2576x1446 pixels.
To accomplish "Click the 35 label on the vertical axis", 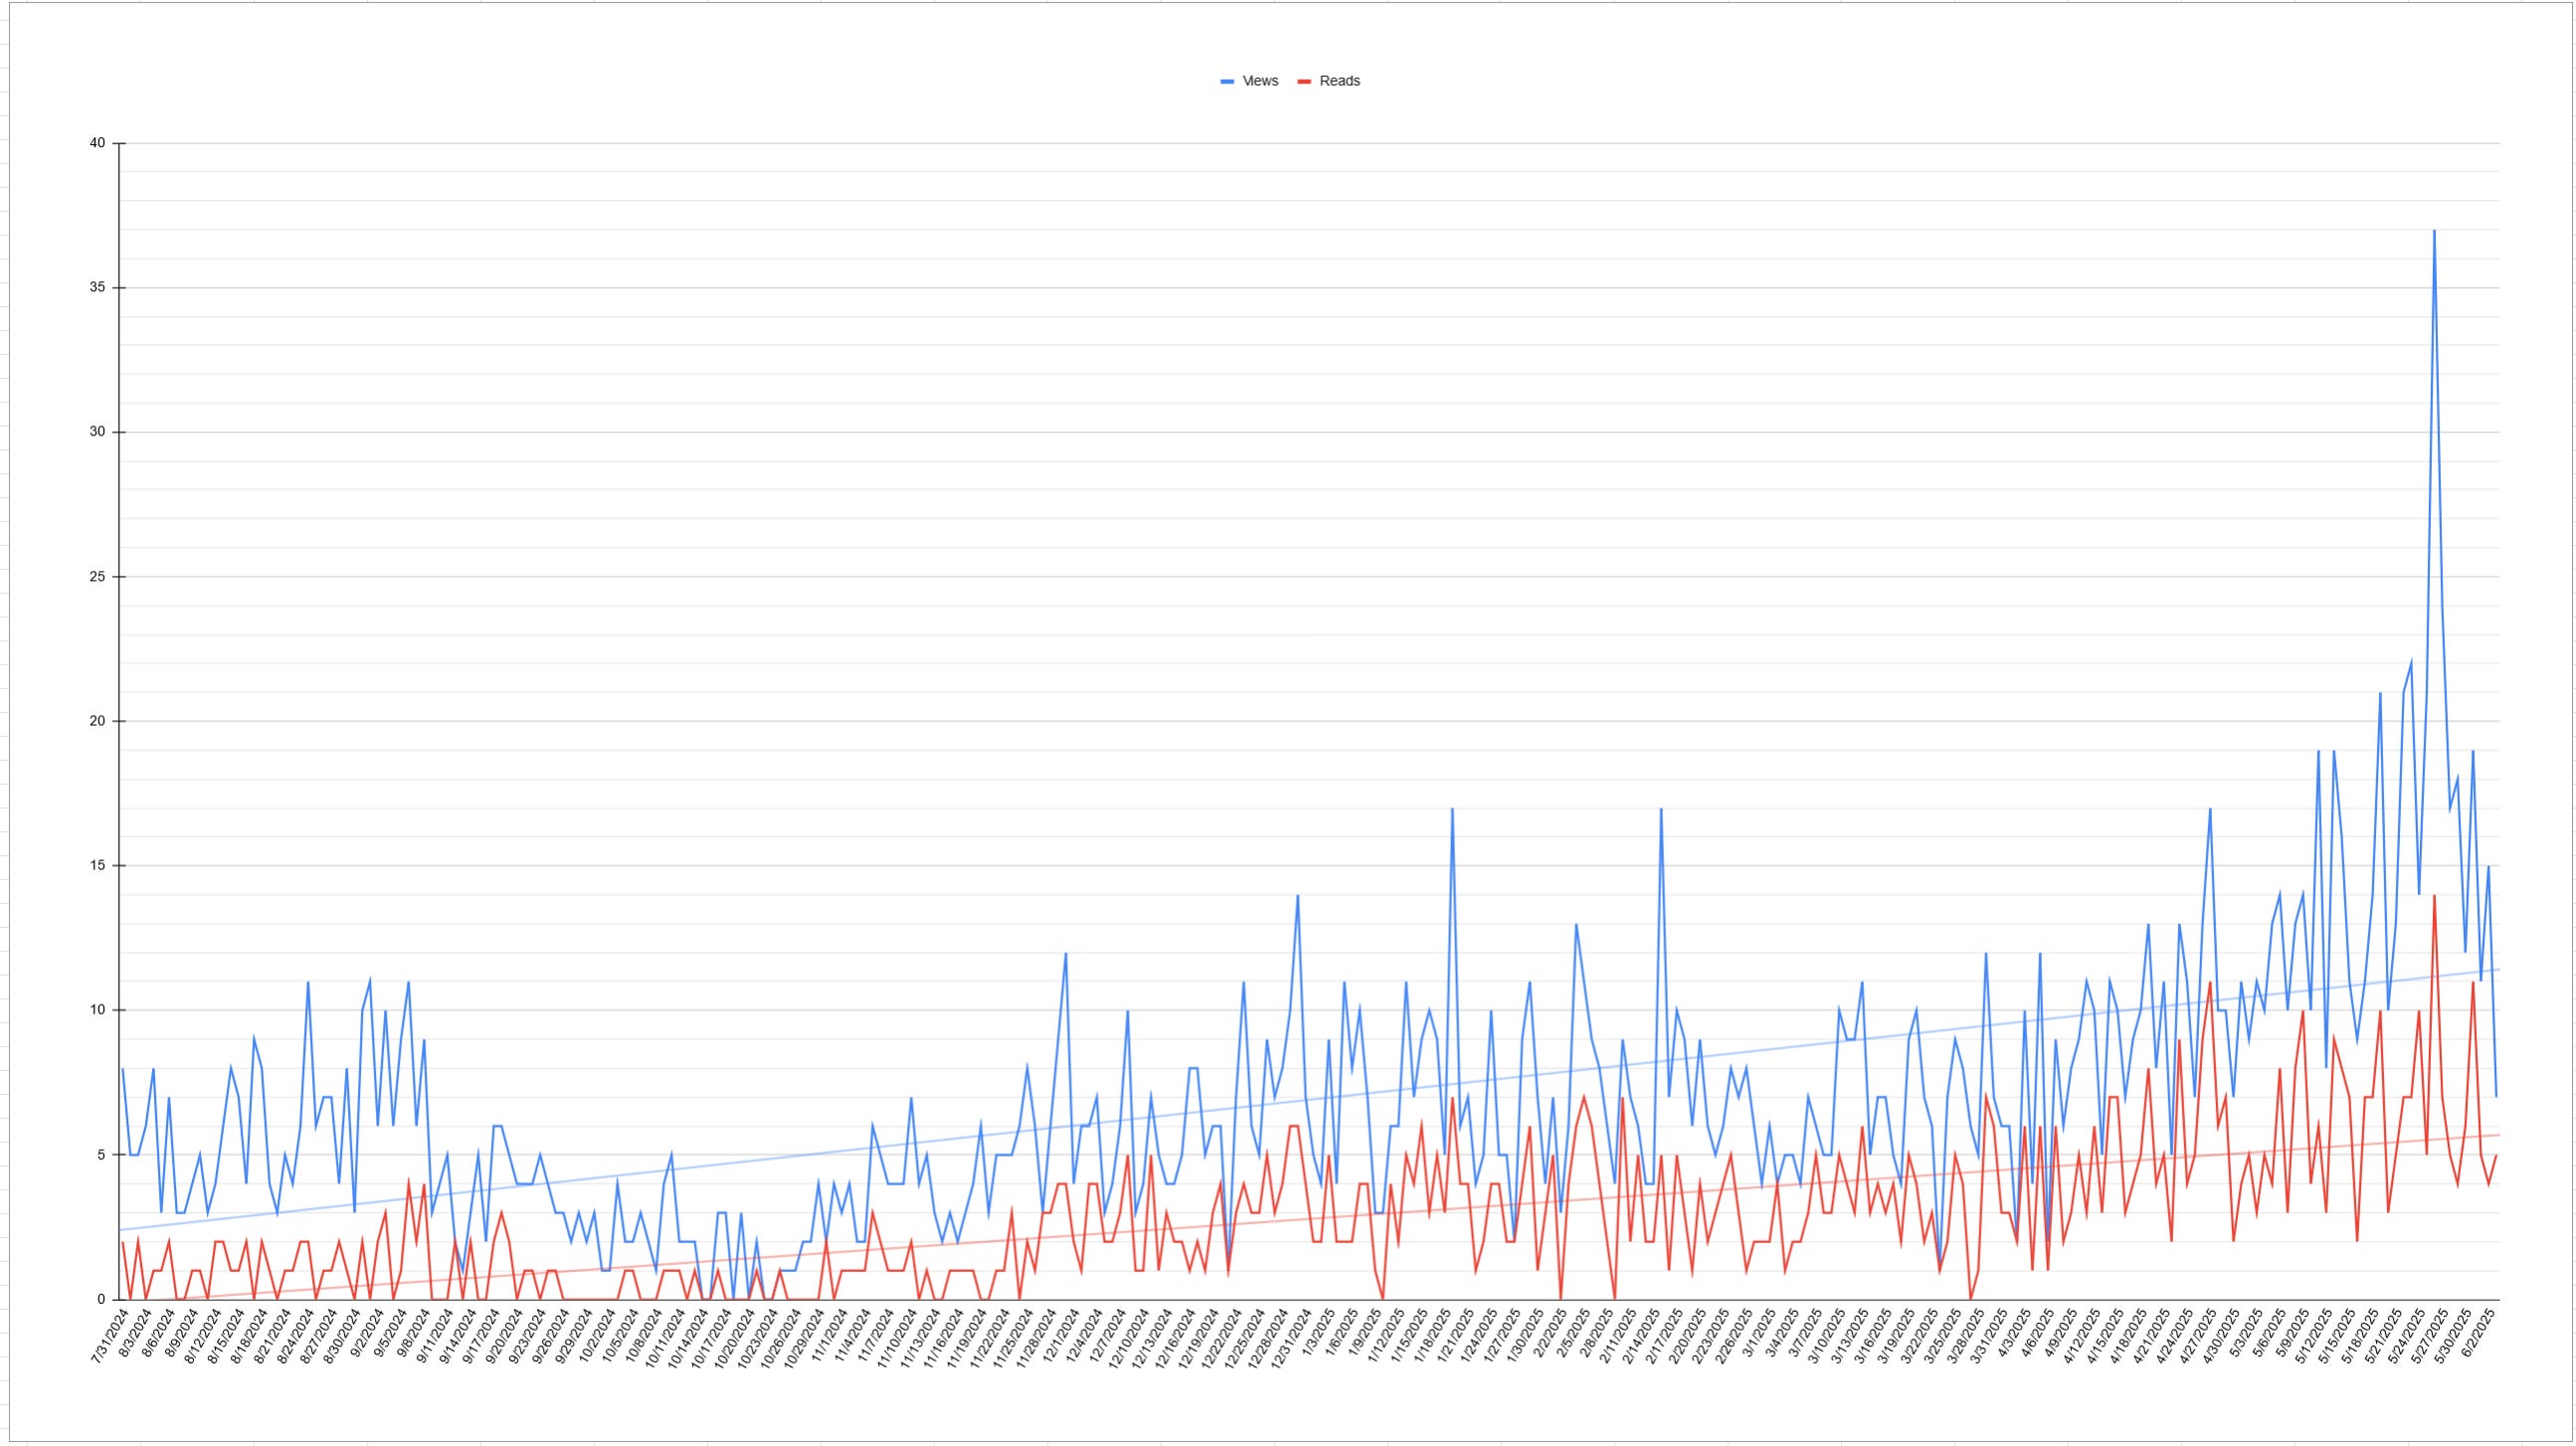I will click(x=97, y=288).
